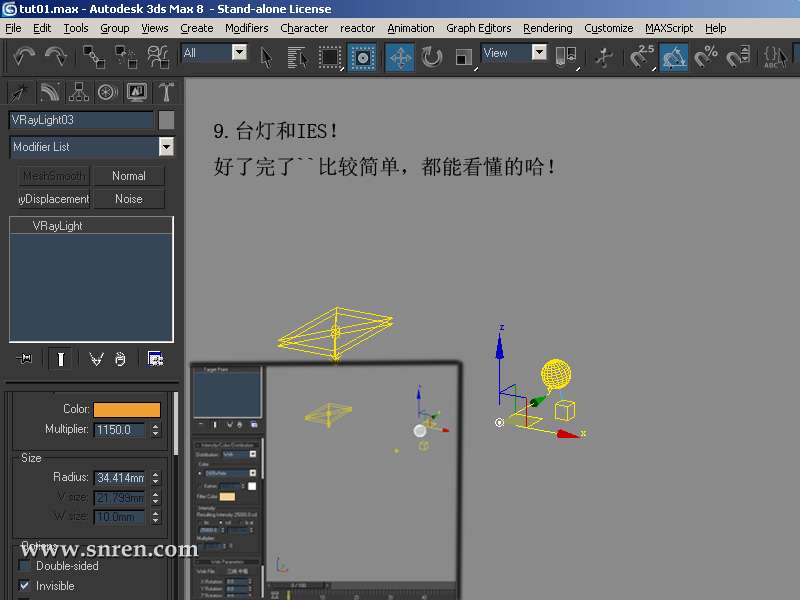Click Remove modifier from the stack icon
This screenshot has height=600, width=800.
pyautogui.click(x=120, y=359)
